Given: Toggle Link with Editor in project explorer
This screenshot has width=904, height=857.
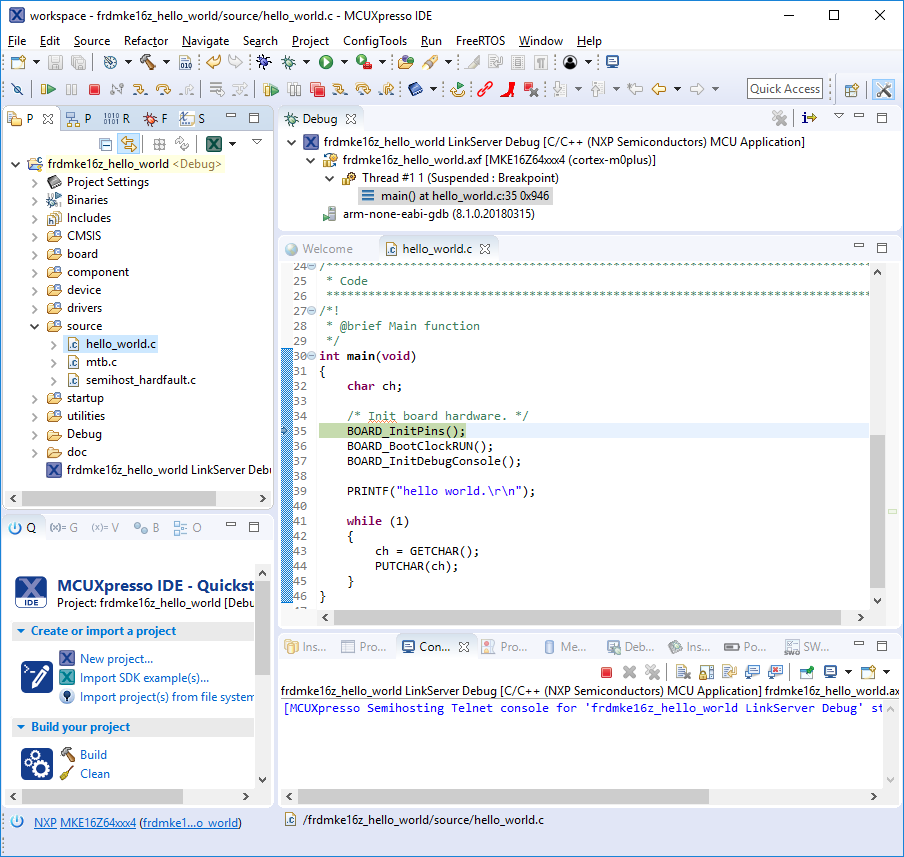Looking at the screenshot, I should point(128,144).
